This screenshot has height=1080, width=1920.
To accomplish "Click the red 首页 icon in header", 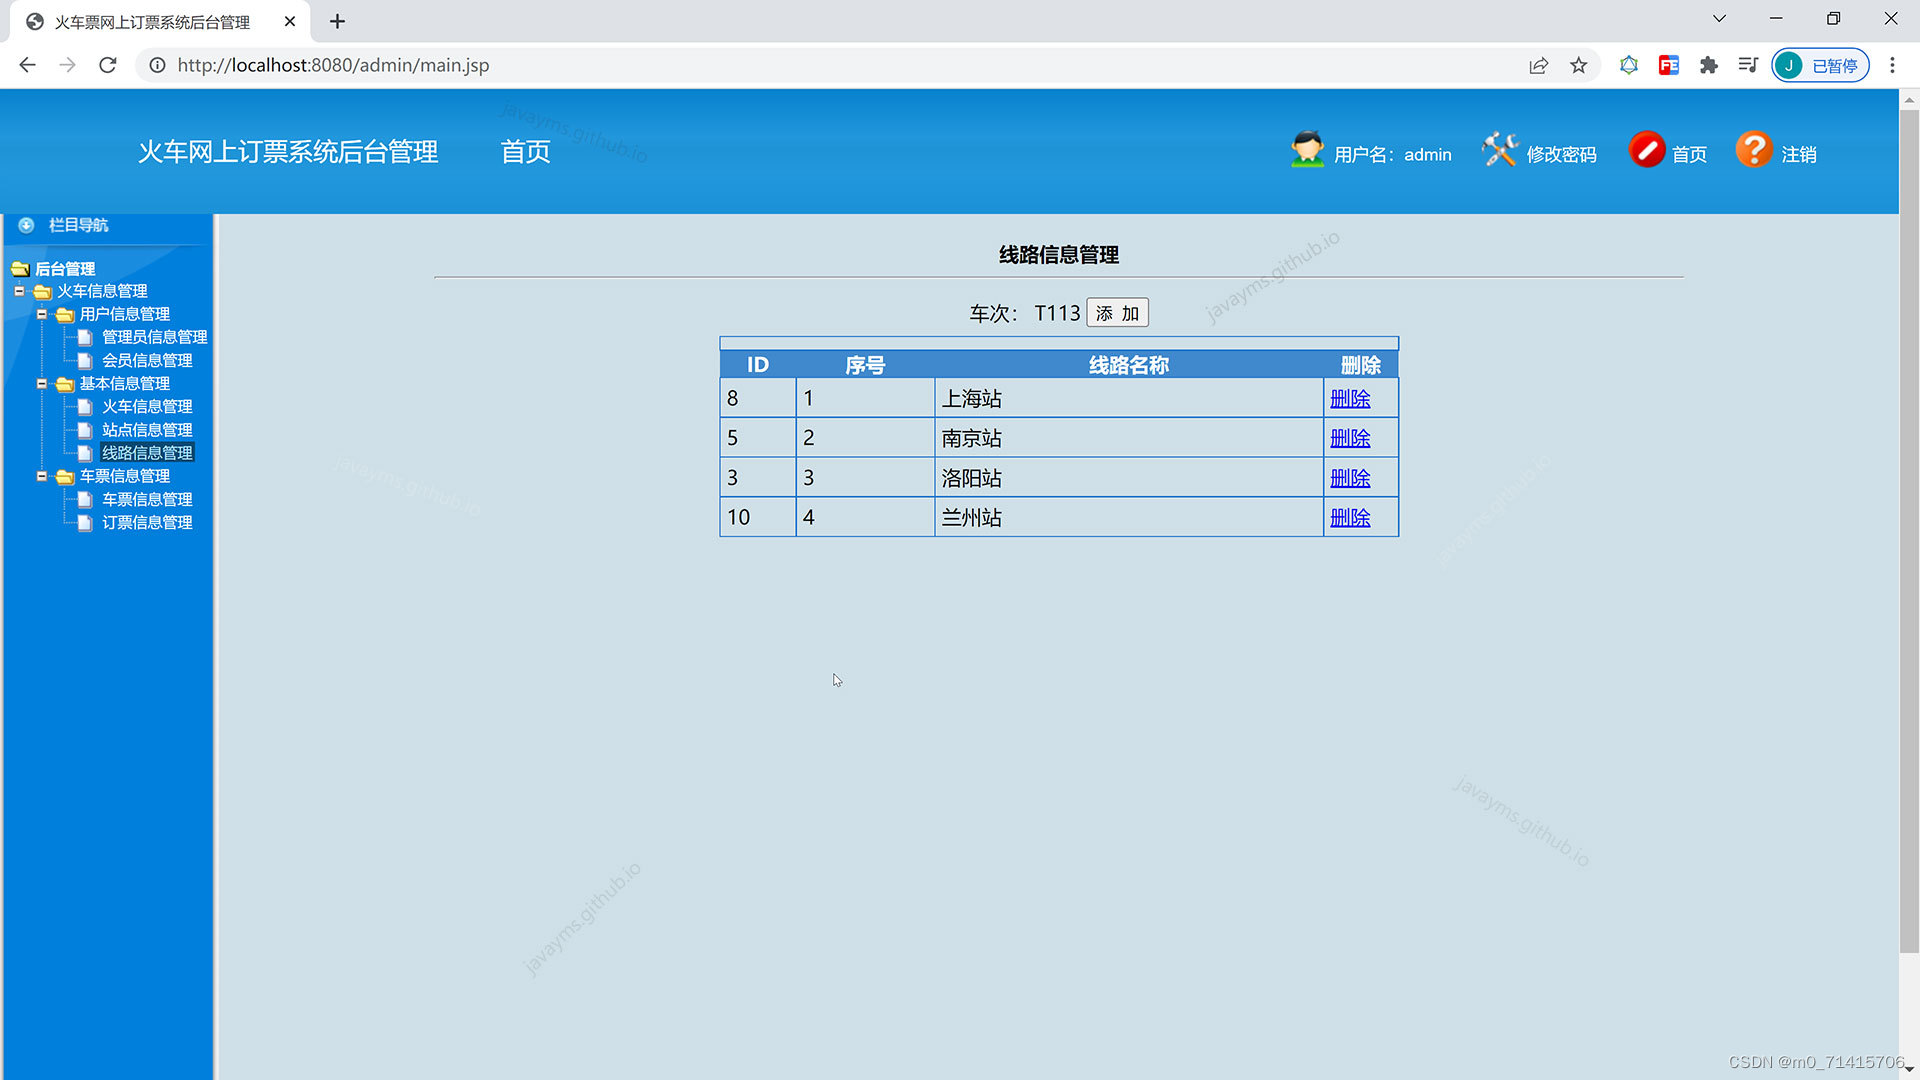I will point(1647,150).
